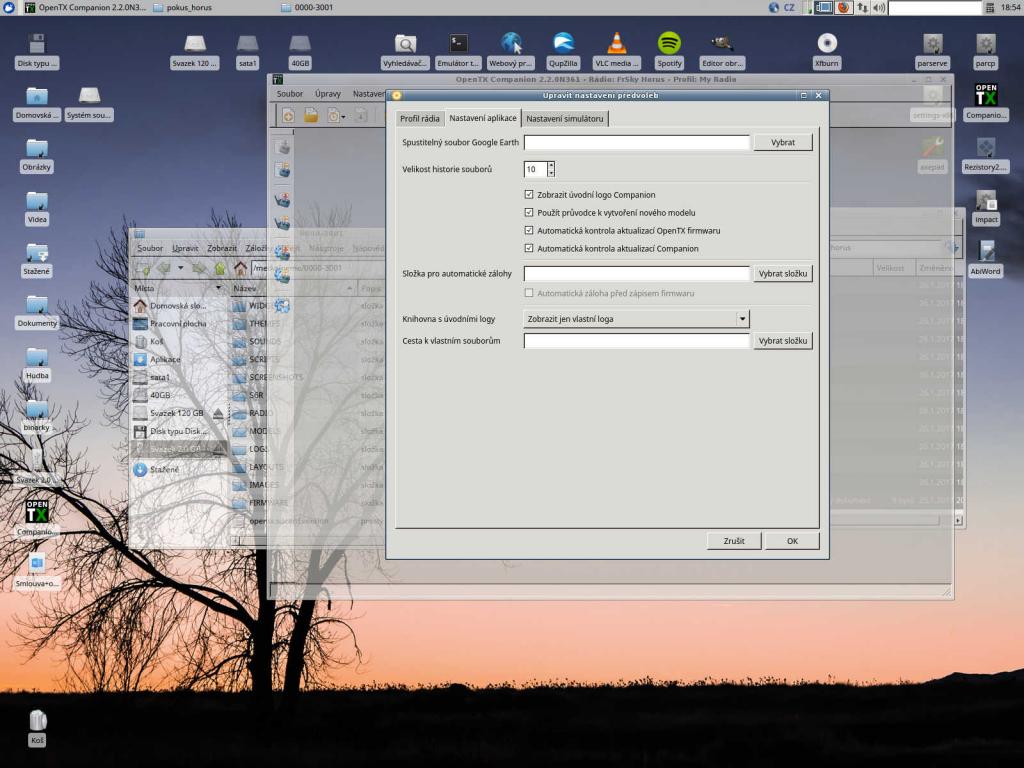Launch Spotify from the desktop
Screen dimensions: 1024x768
coord(669,44)
